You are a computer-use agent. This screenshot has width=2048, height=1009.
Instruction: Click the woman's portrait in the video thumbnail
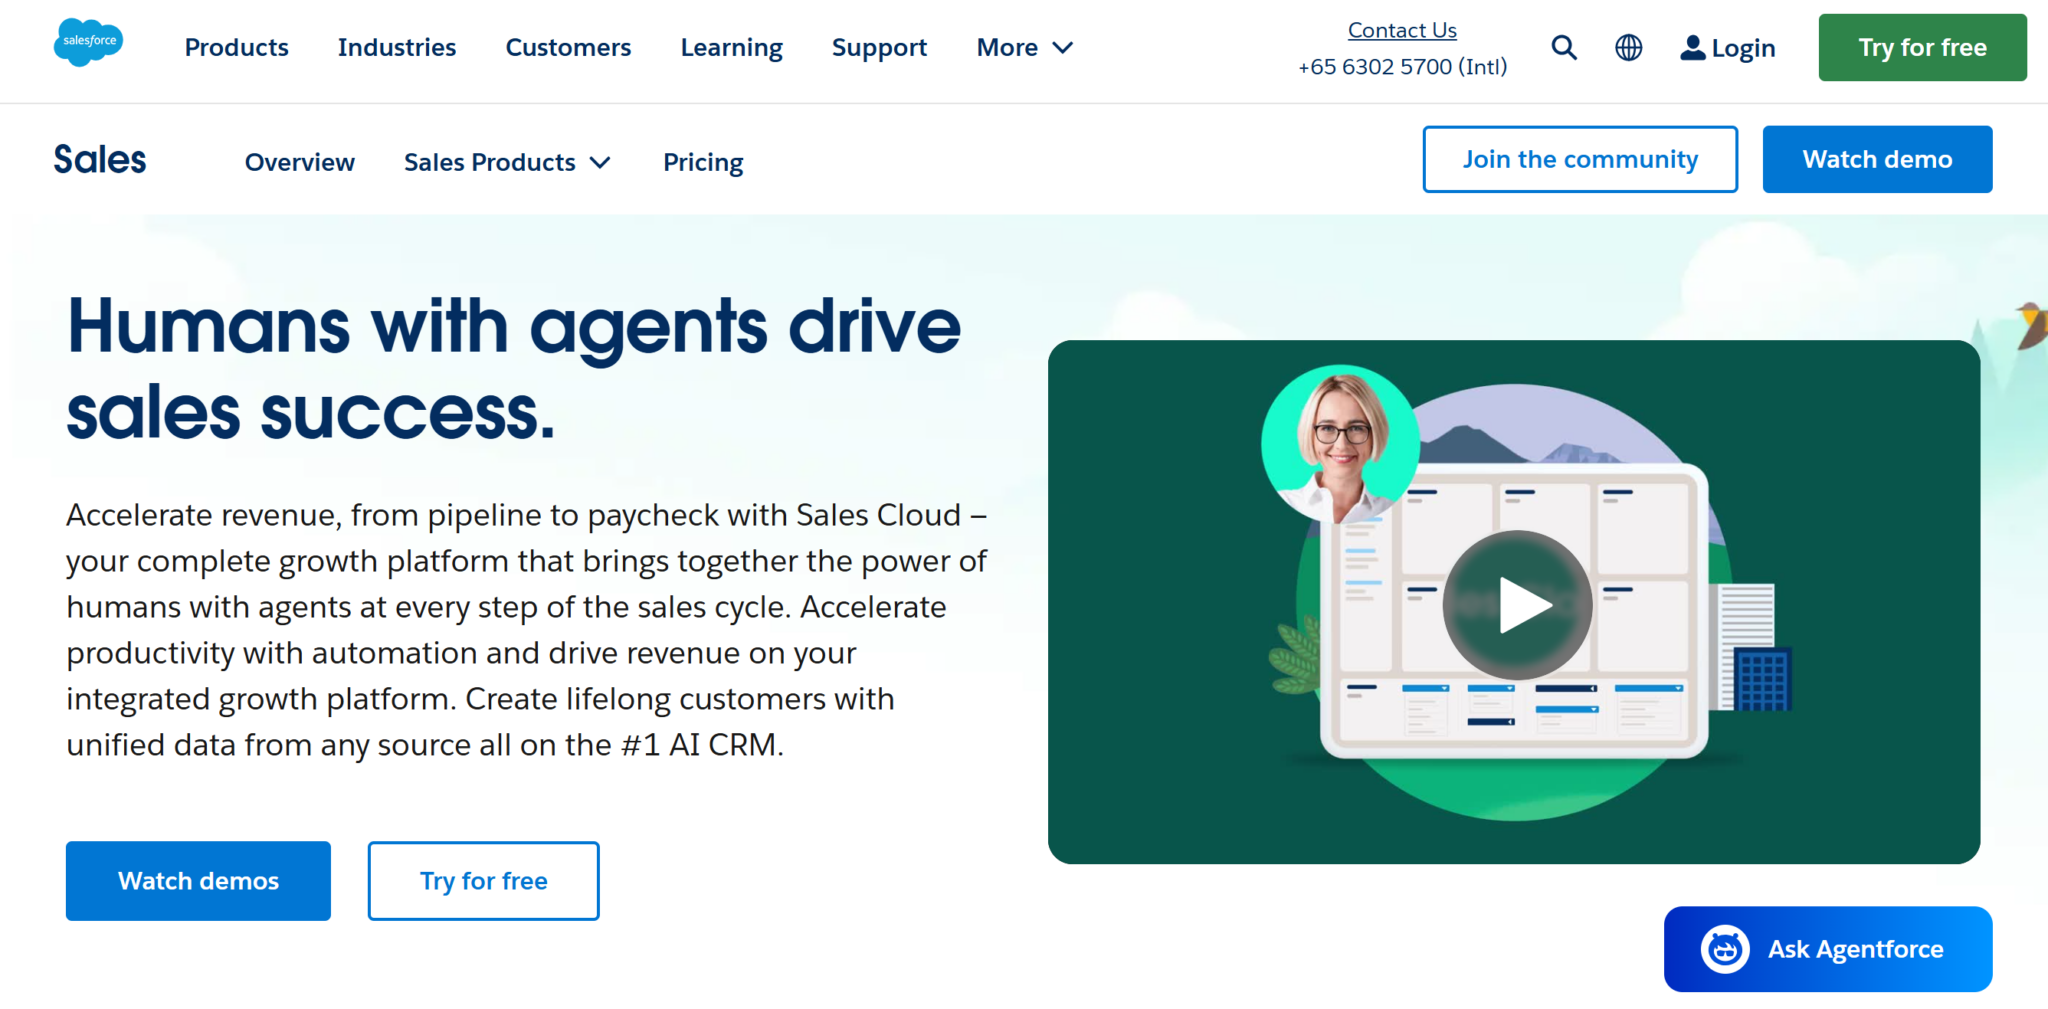tap(1340, 444)
